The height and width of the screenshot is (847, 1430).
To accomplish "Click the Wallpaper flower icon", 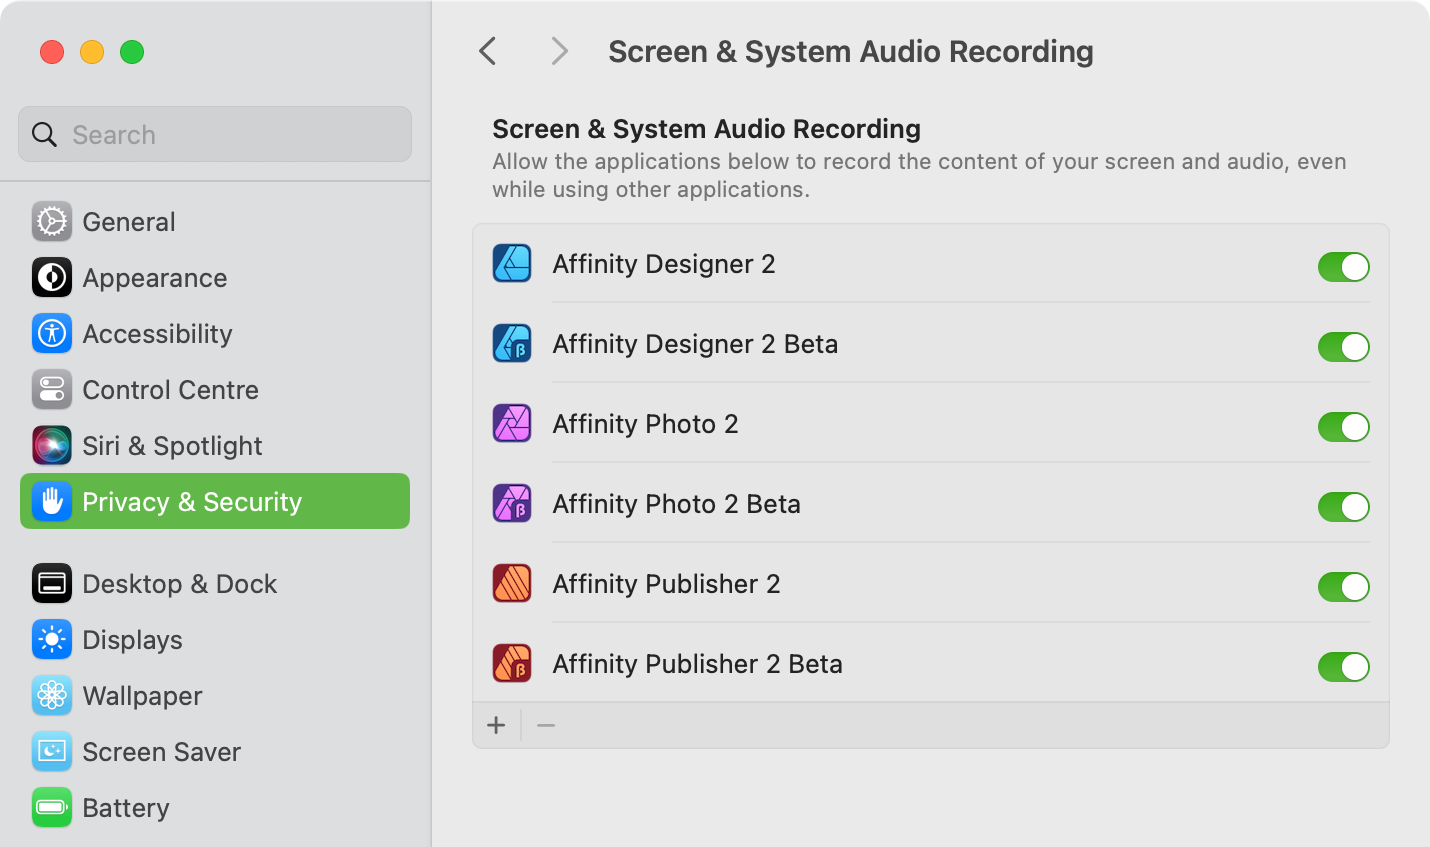I will pos(52,696).
